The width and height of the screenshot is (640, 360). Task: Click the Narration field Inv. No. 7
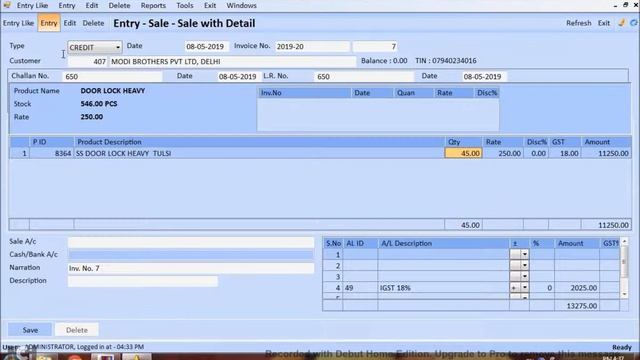point(191,268)
